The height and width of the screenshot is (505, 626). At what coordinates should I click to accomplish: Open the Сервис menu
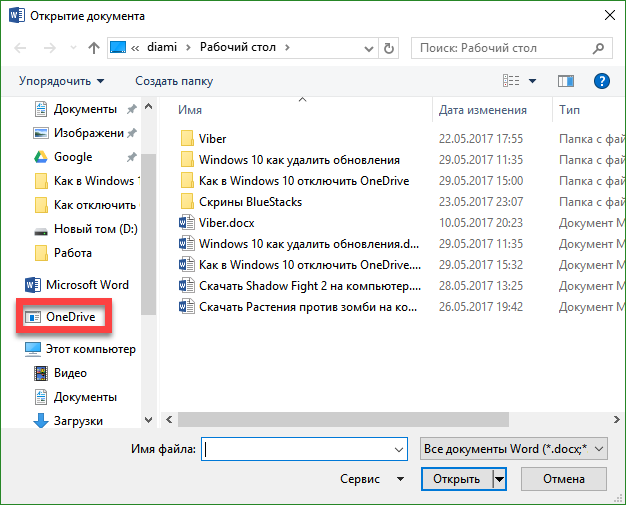[x=369, y=480]
